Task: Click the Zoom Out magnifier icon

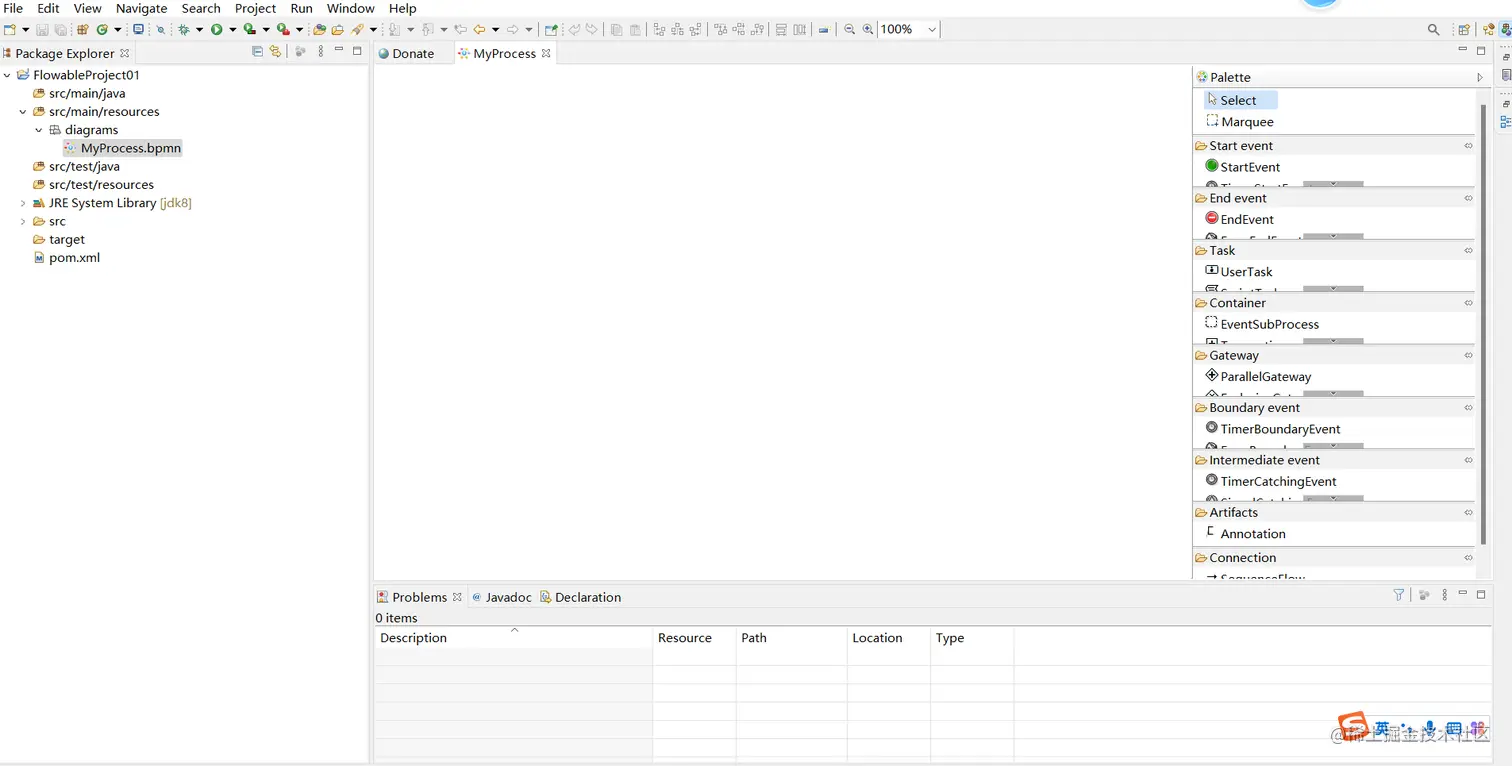Action: [849, 30]
